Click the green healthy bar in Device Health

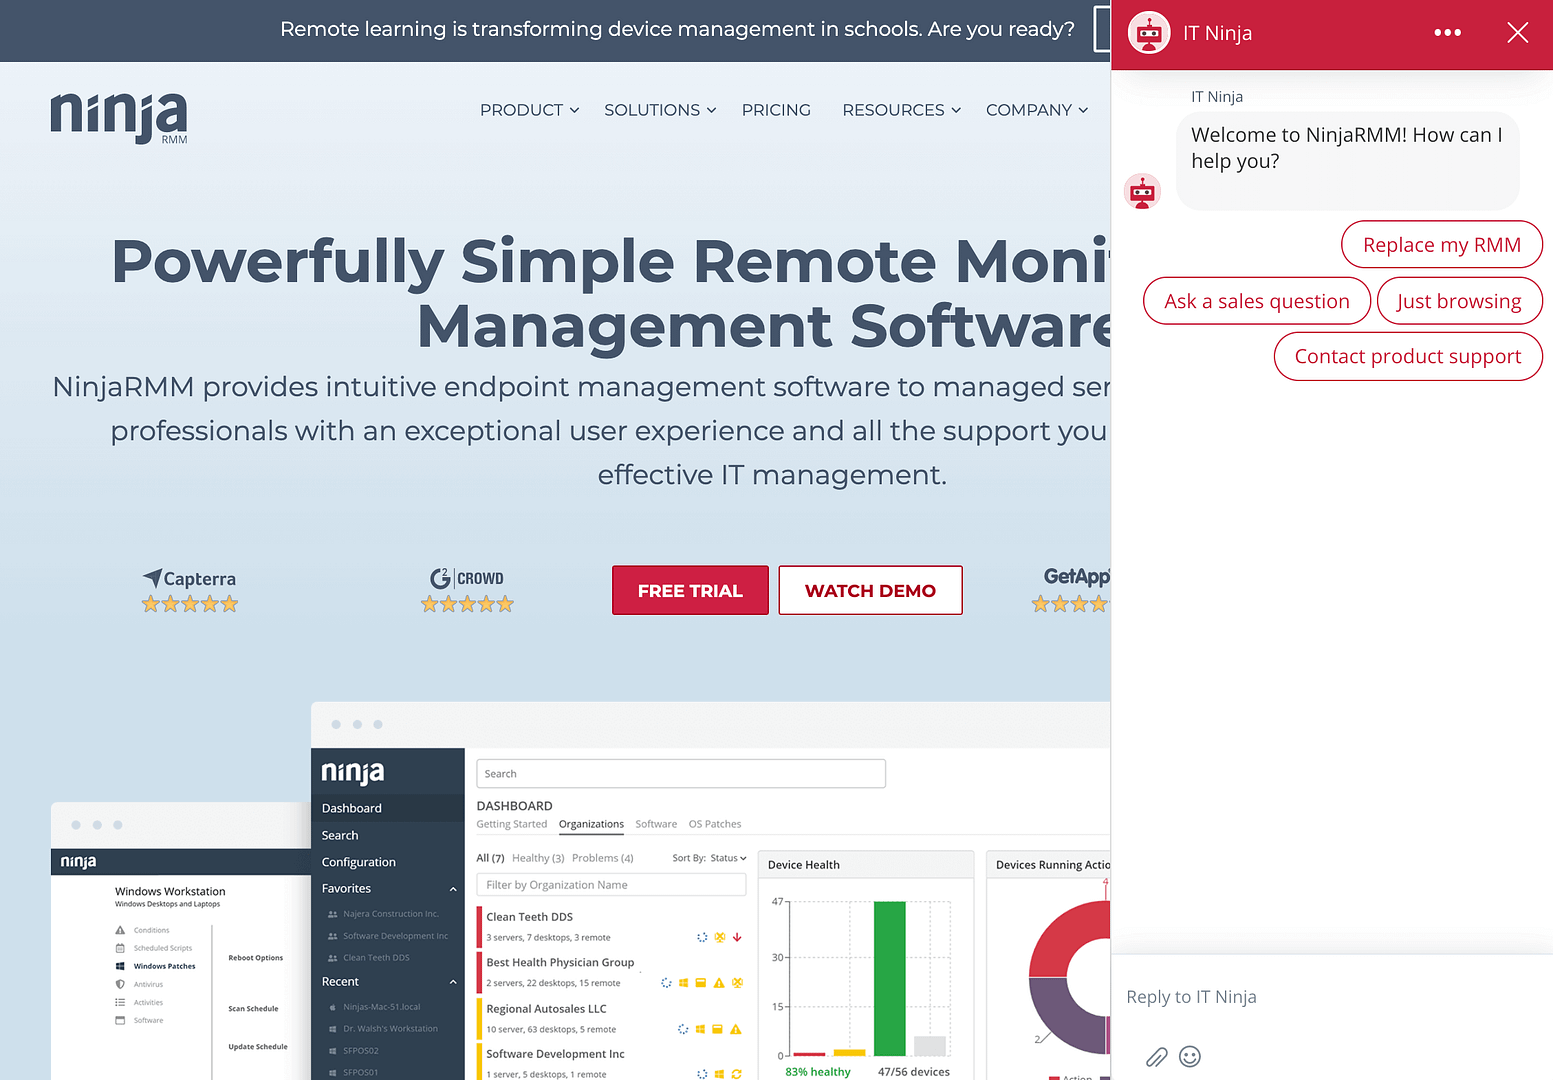tap(889, 978)
